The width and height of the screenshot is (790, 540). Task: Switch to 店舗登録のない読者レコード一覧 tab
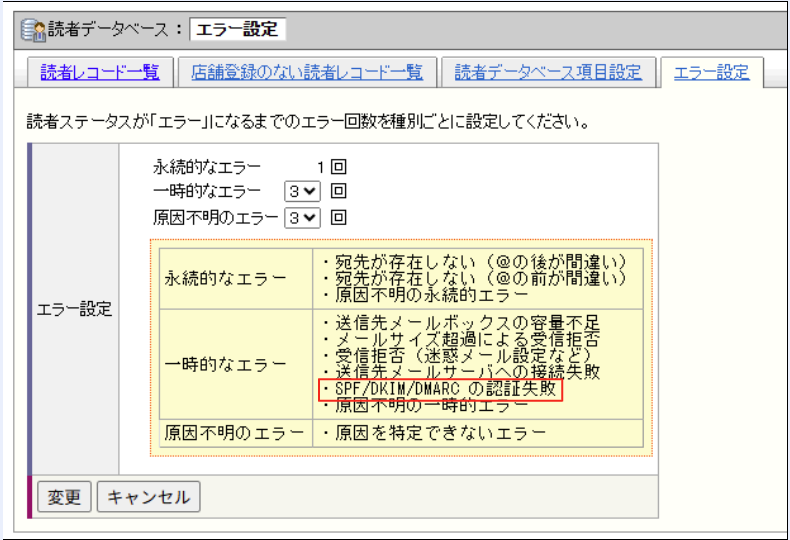pyautogui.click(x=306, y=72)
